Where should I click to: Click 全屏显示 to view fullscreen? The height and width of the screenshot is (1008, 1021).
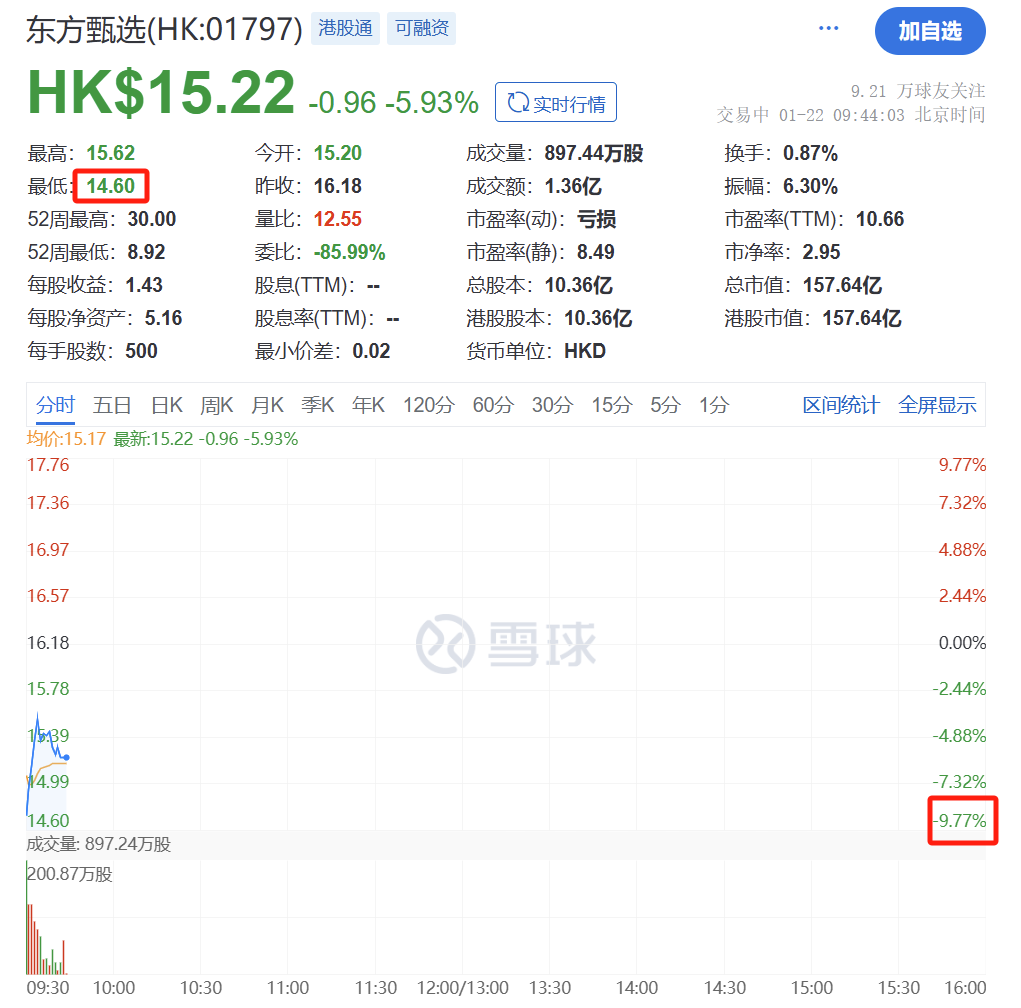coord(937,405)
